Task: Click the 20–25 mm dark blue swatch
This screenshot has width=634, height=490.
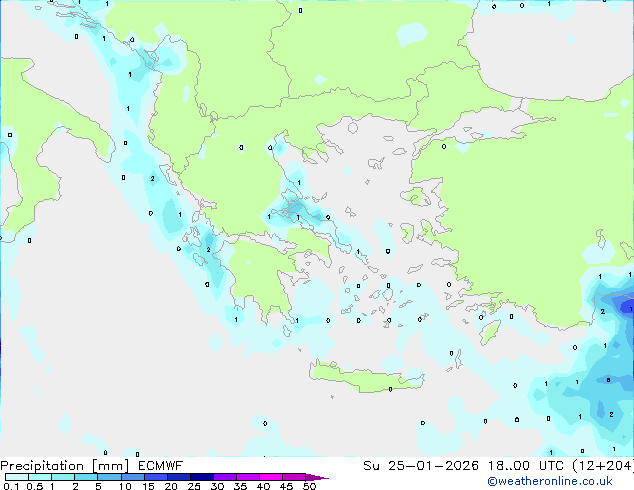Action: tap(178, 477)
